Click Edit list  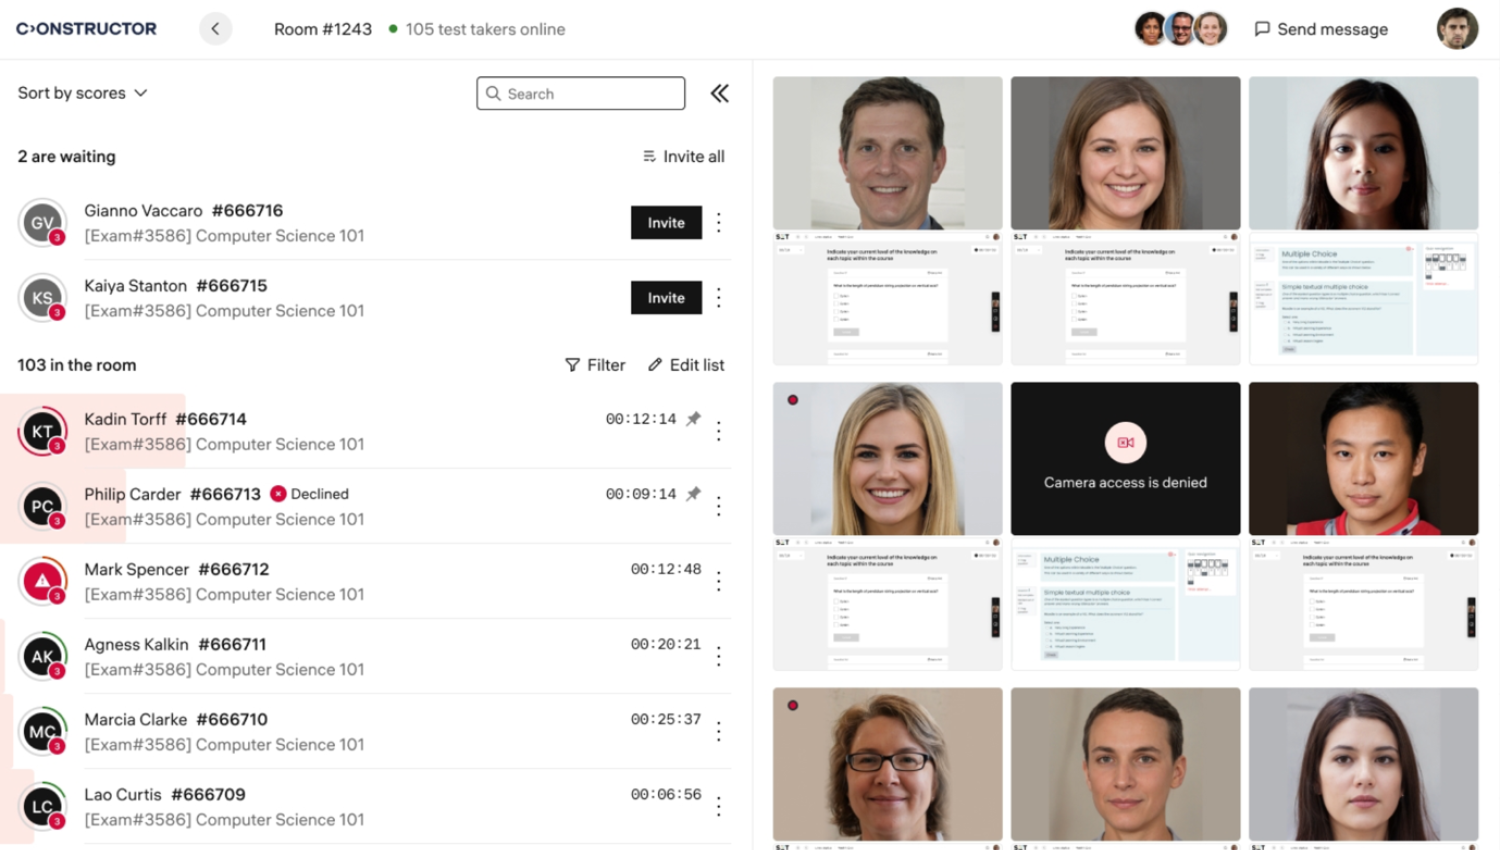coord(686,365)
